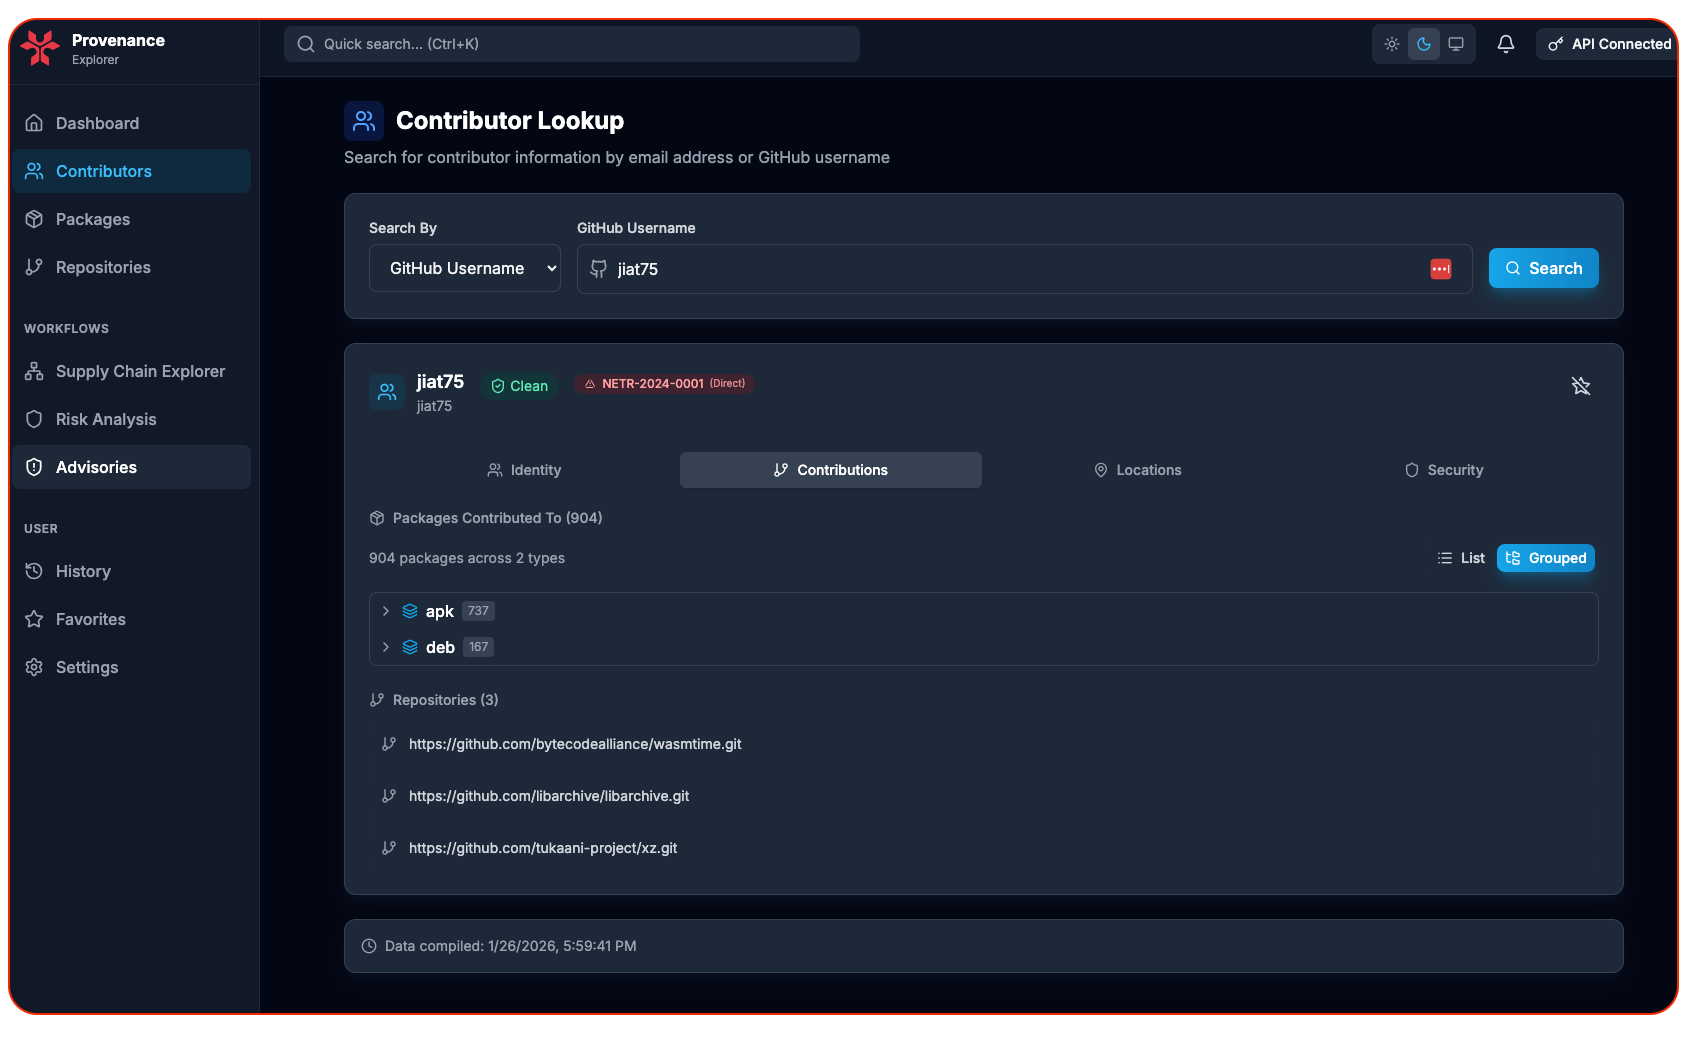
Task: Enable Grouped view for packages
Action: coord(1546,558)
